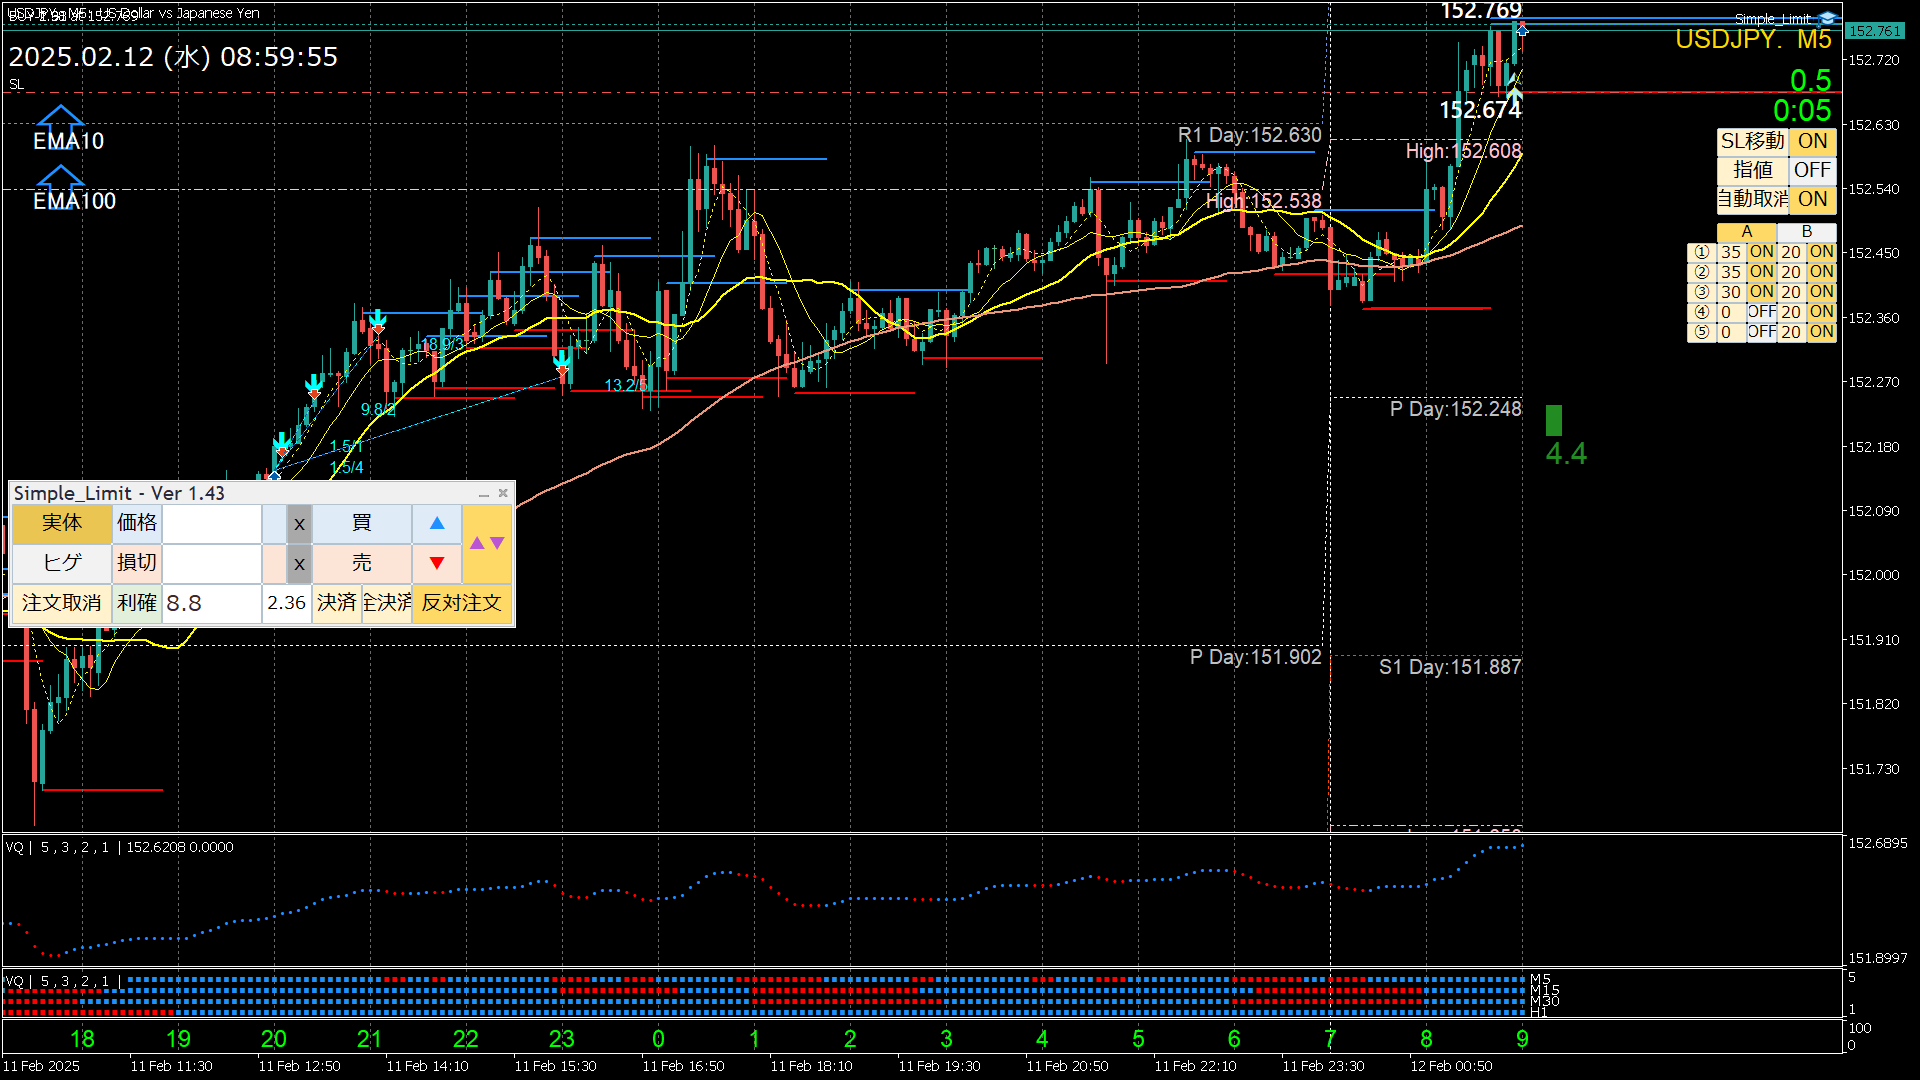Toggle SL移動 ON switch
Screen dimensions: 1920x1080
[x=1812, y=142]
